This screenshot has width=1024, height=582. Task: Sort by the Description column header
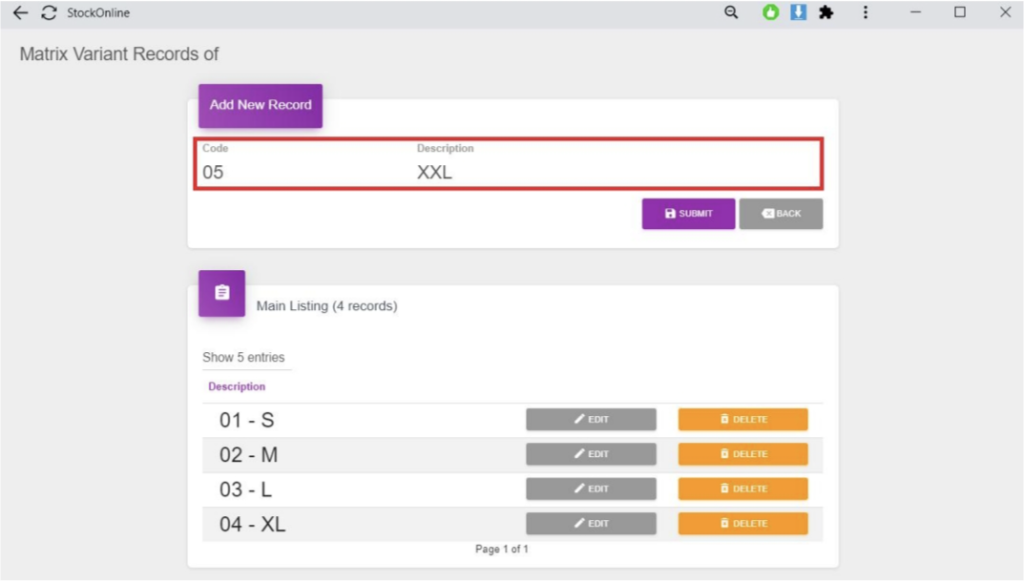(x=237, y=386)
